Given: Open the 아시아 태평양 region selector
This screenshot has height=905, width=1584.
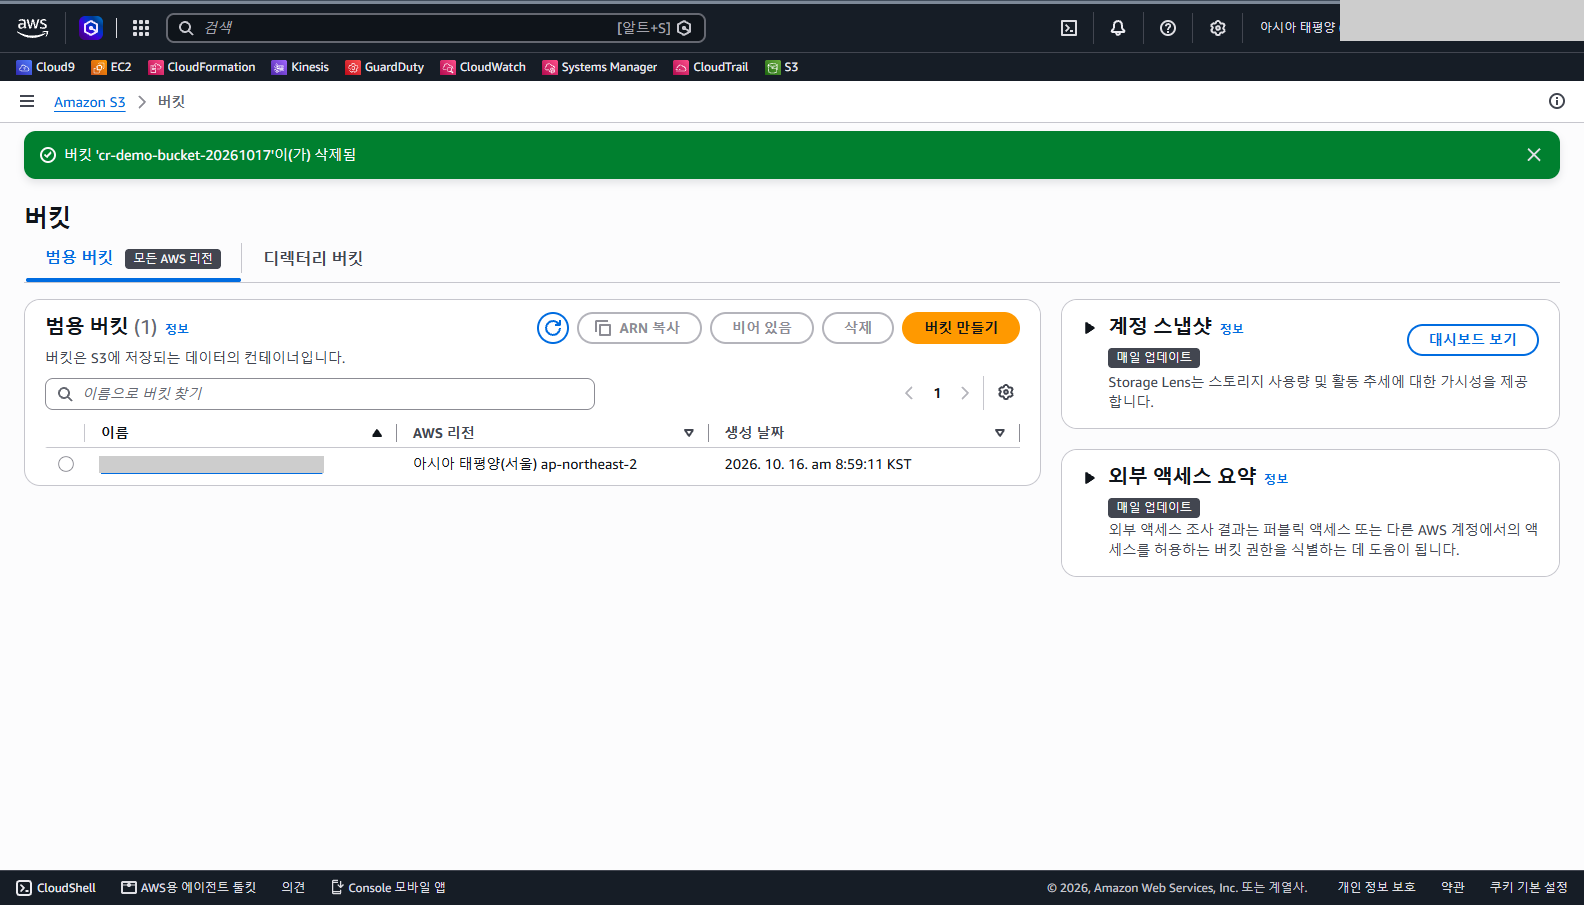Looking at the screenshot, I should (x=1297, y=28).
